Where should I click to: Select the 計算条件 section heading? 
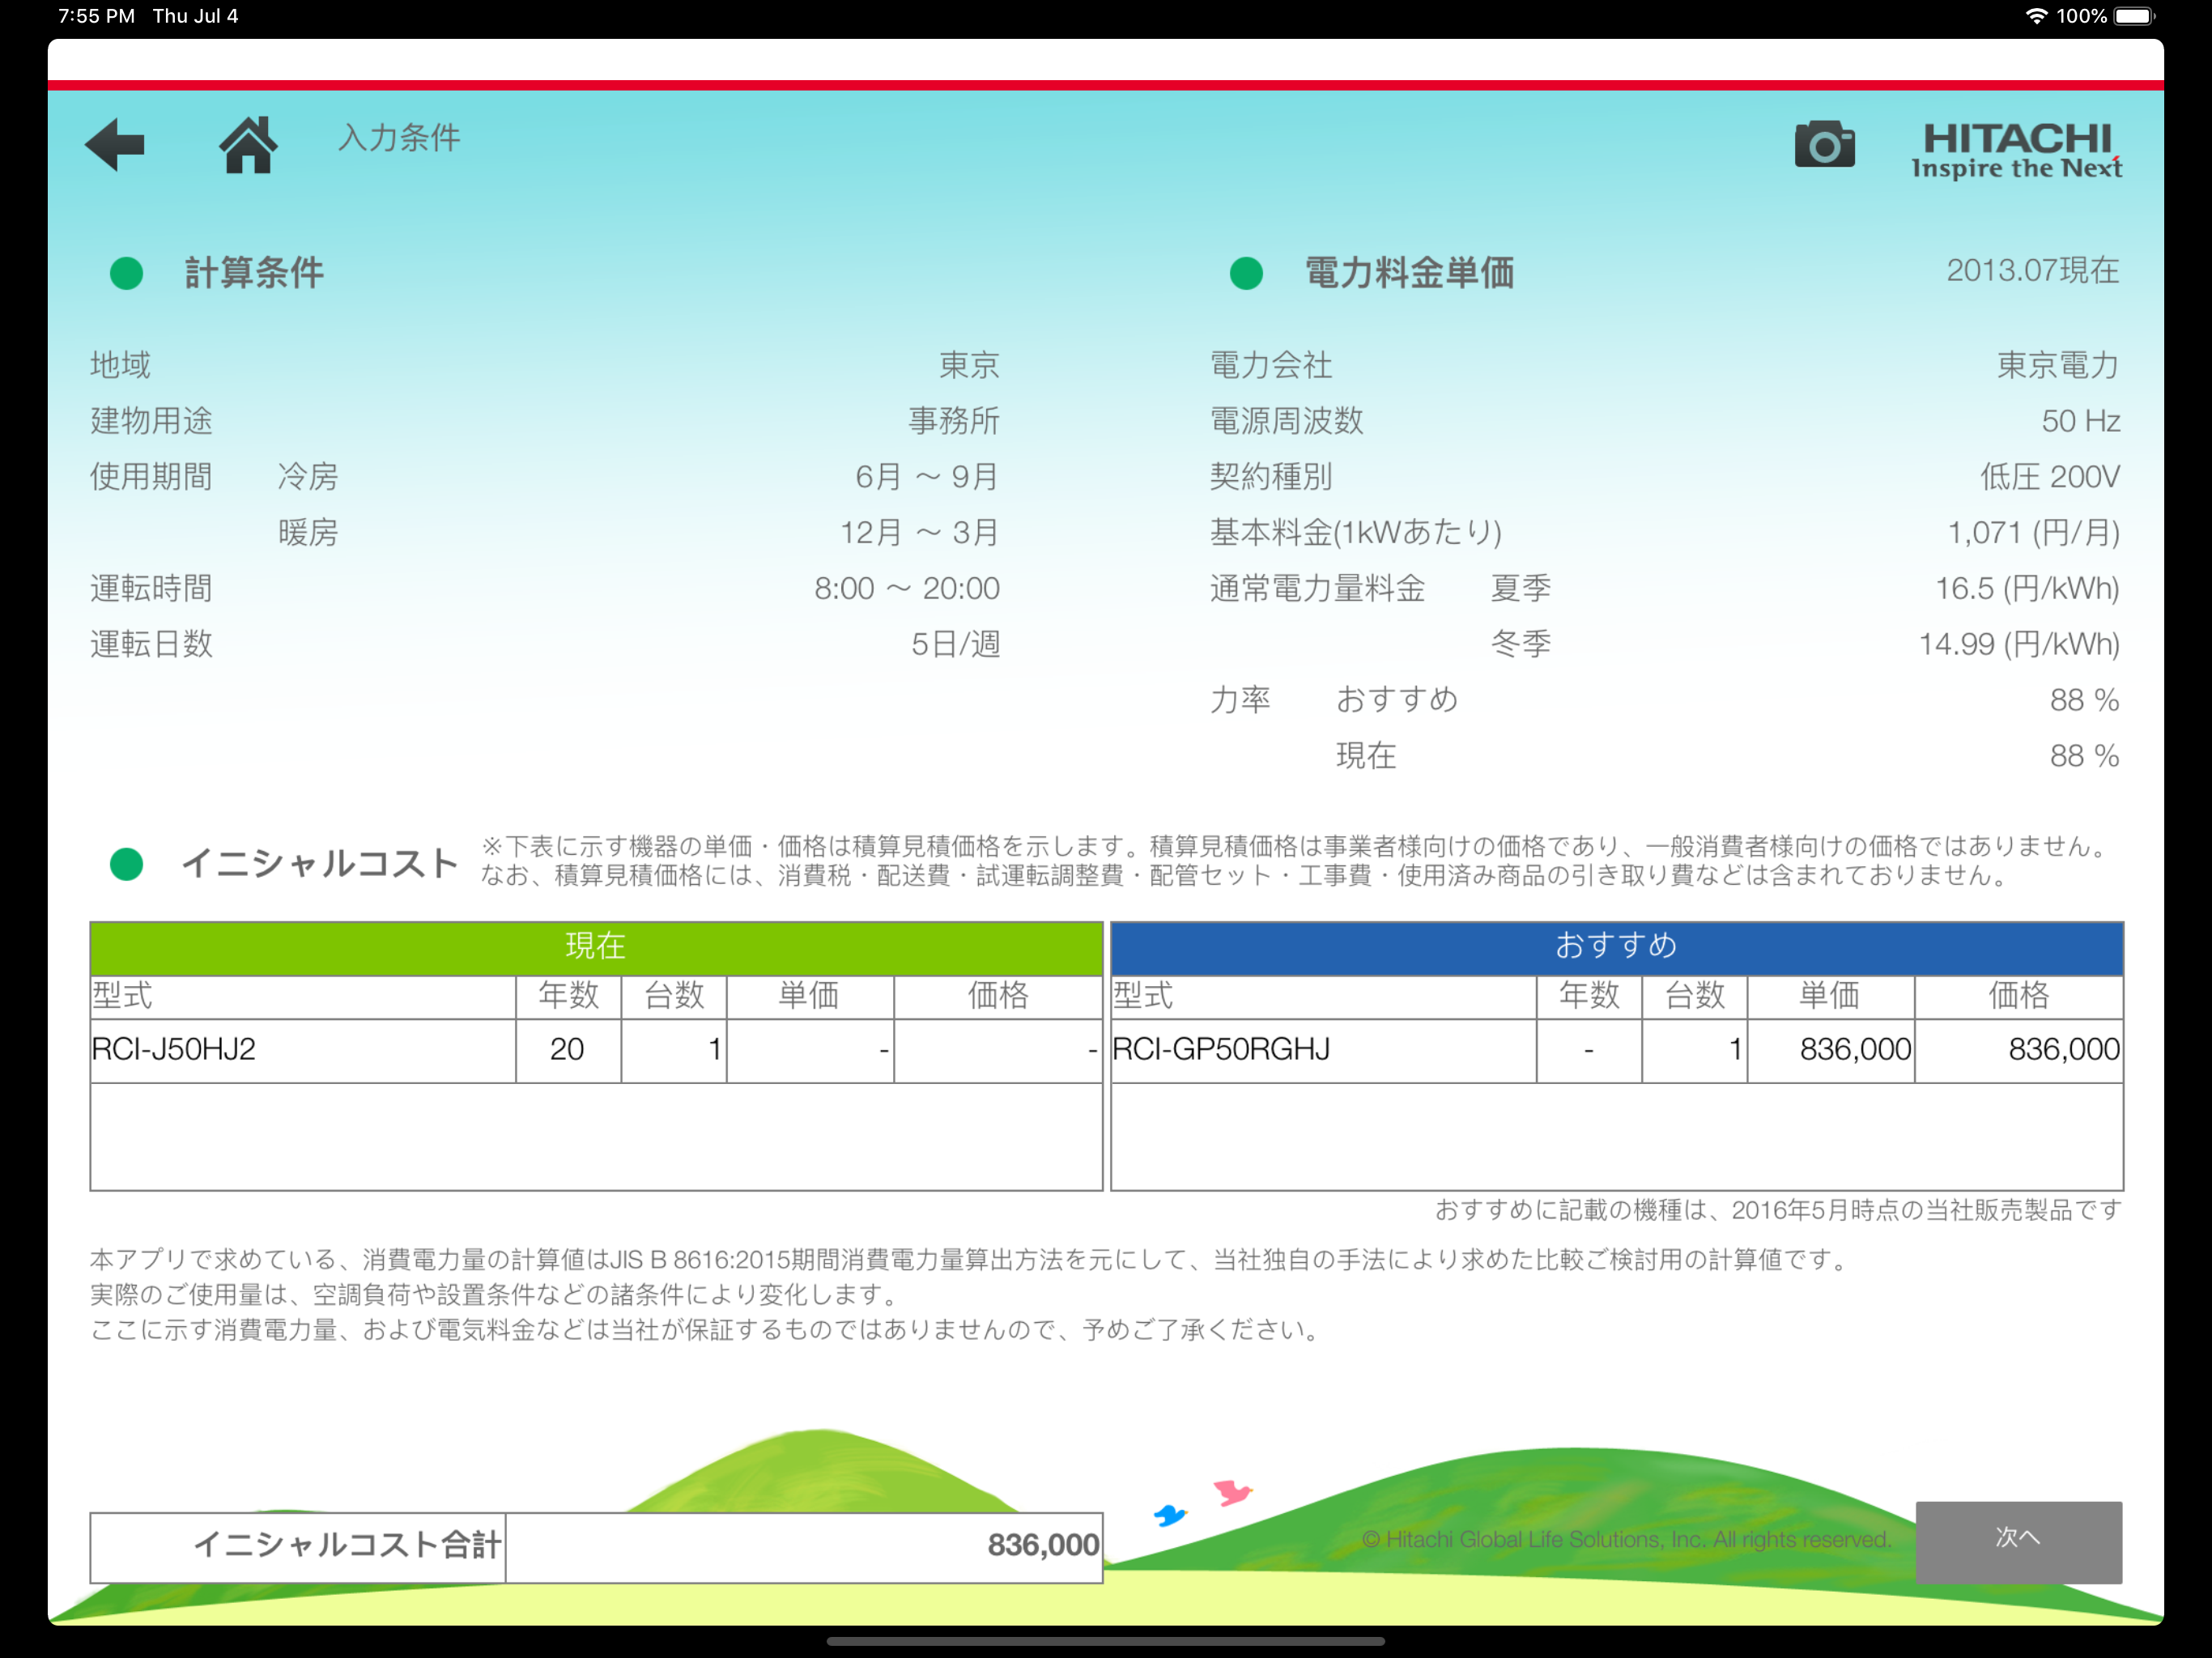click(254, 272)
